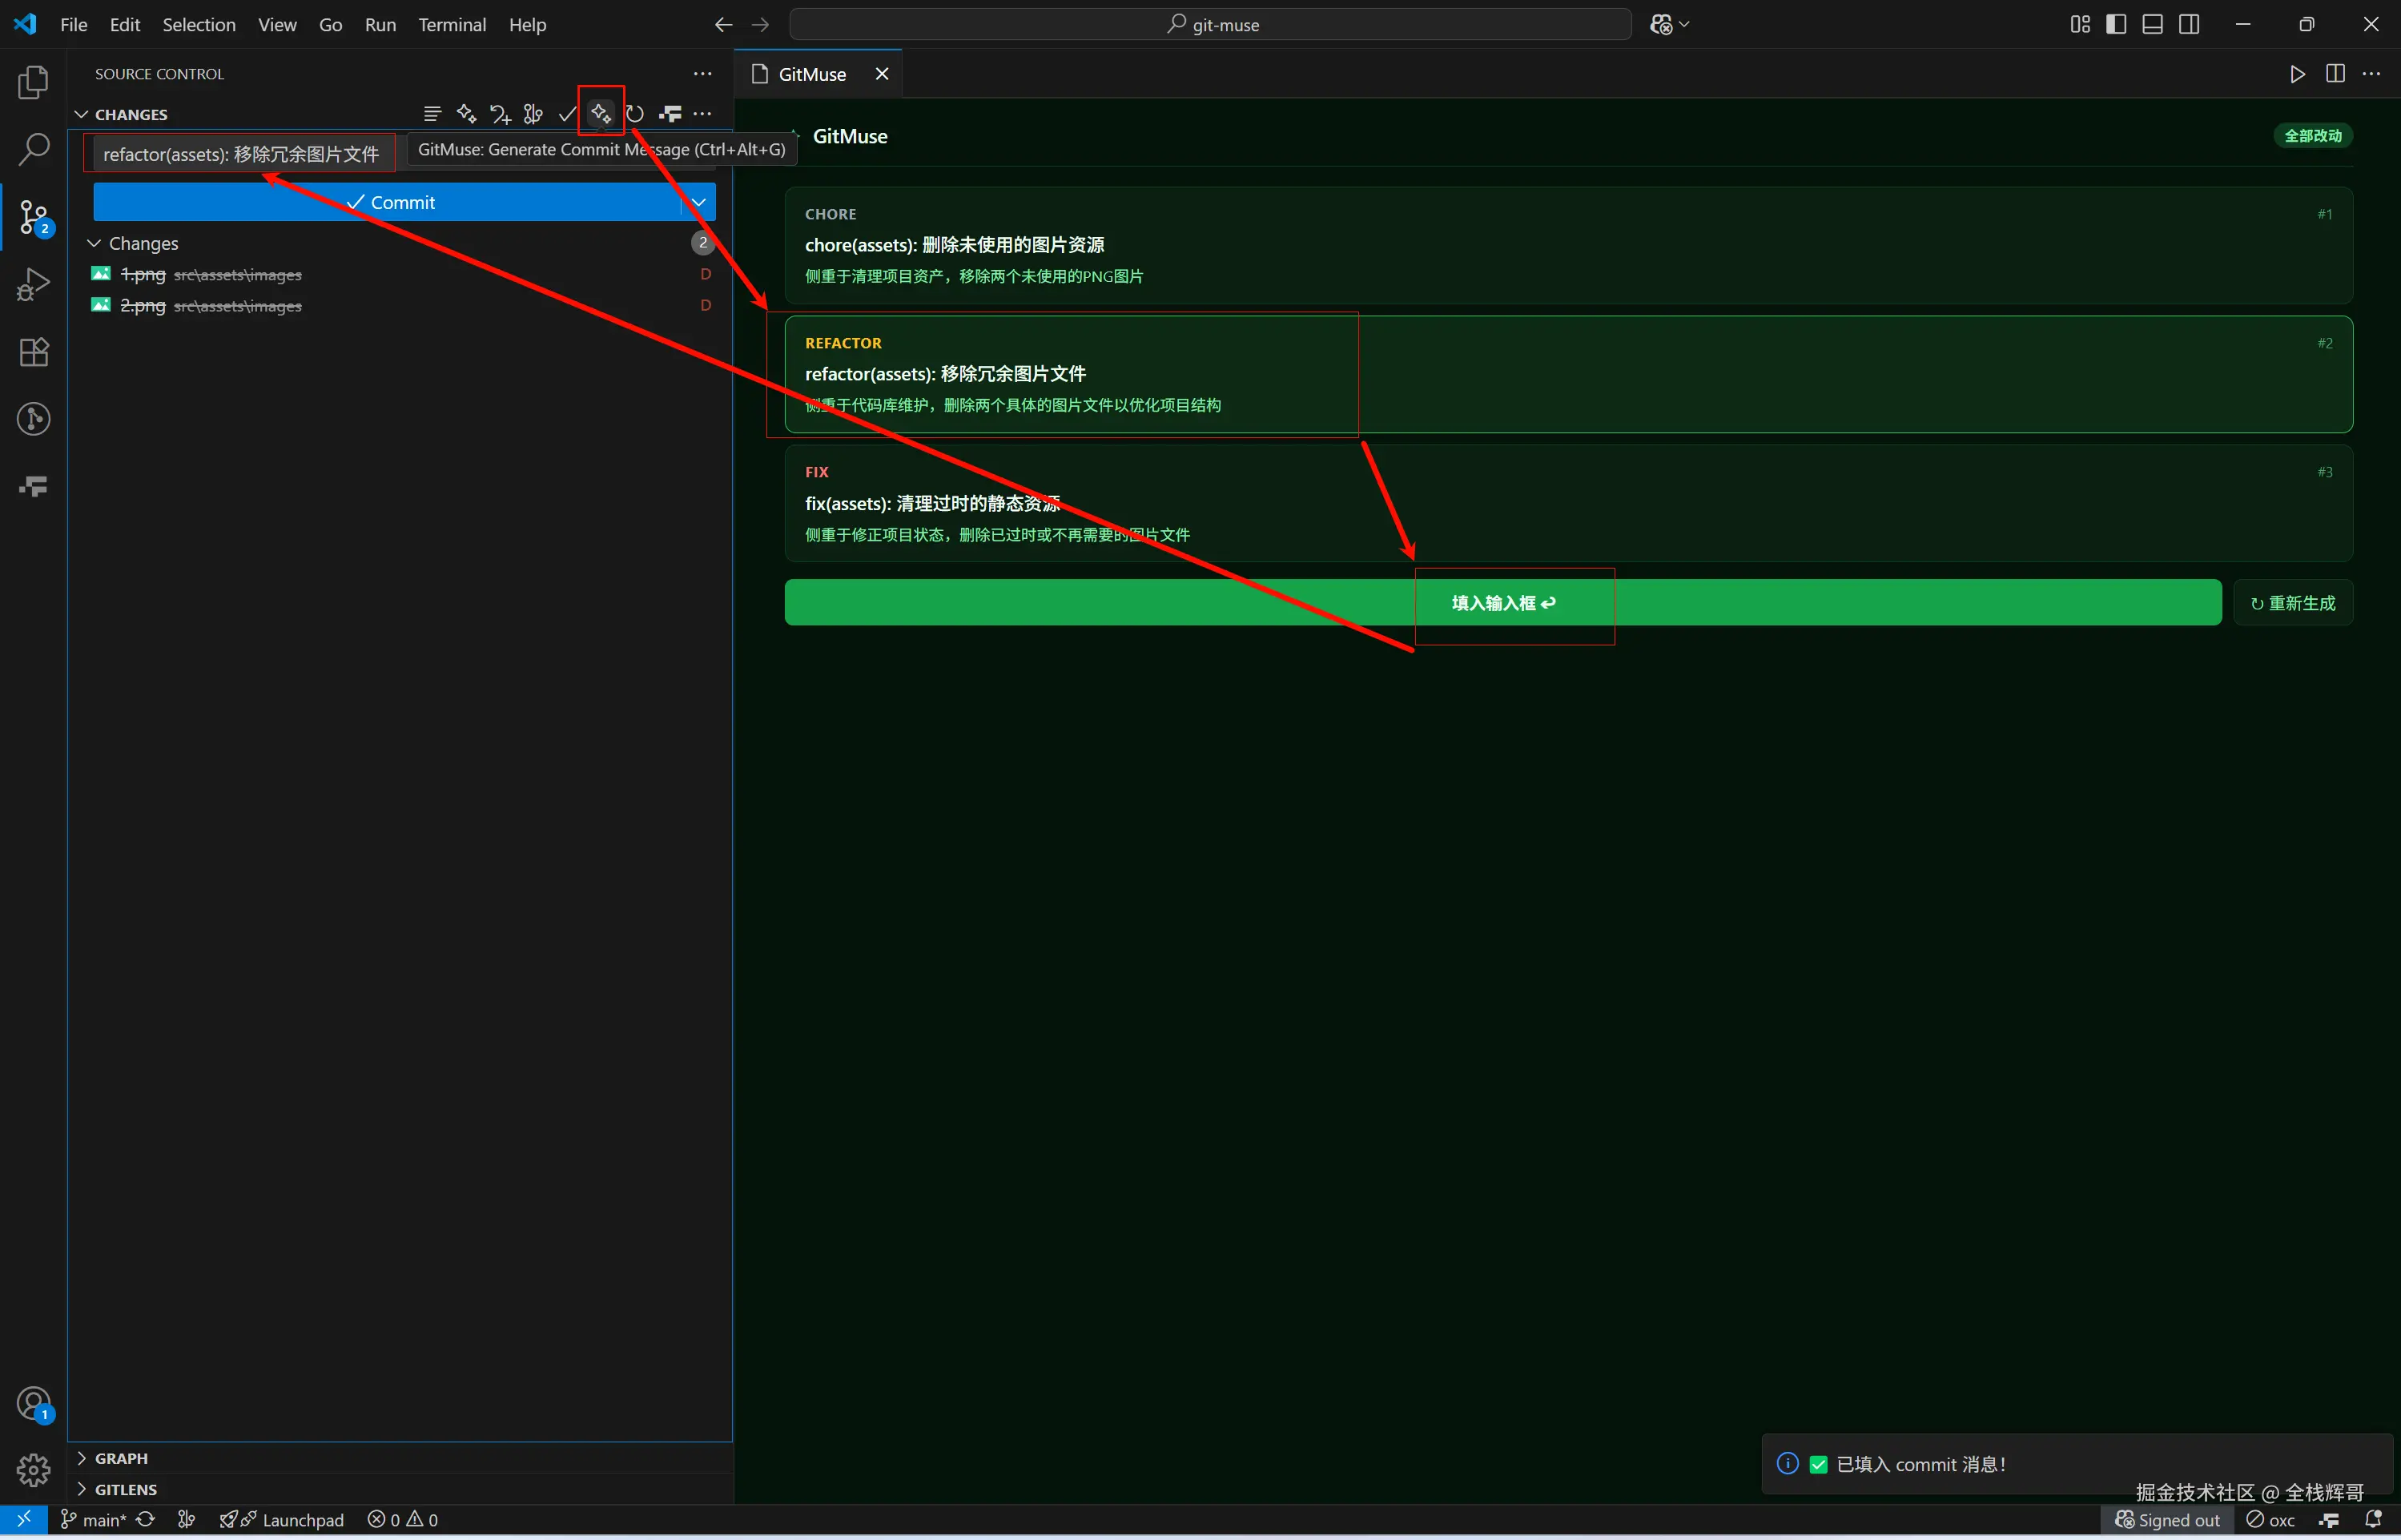Select the GitMuse editor tab
Viewport: 2401px width, 1540px height.
[811, 74]
